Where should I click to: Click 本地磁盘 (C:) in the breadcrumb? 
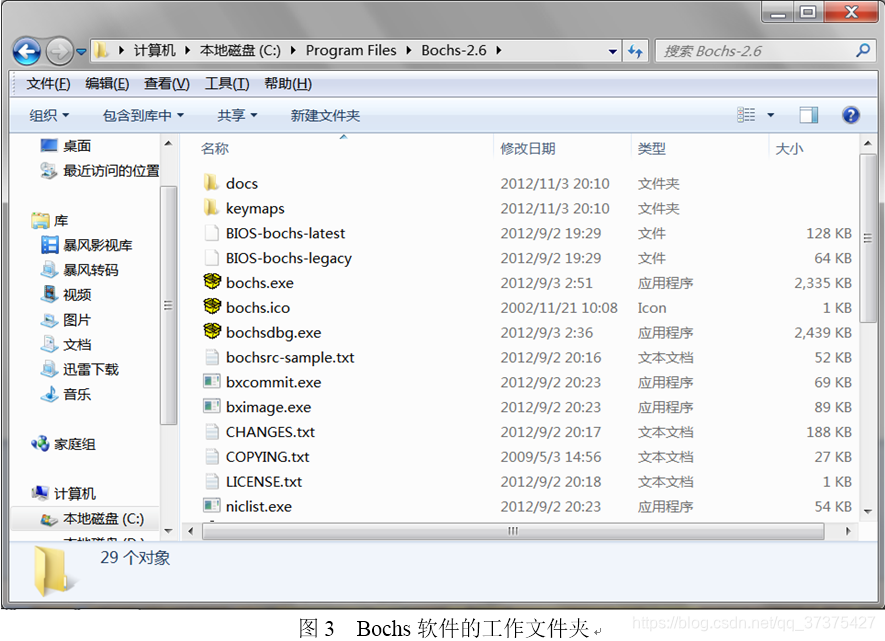tap(240, 51)
